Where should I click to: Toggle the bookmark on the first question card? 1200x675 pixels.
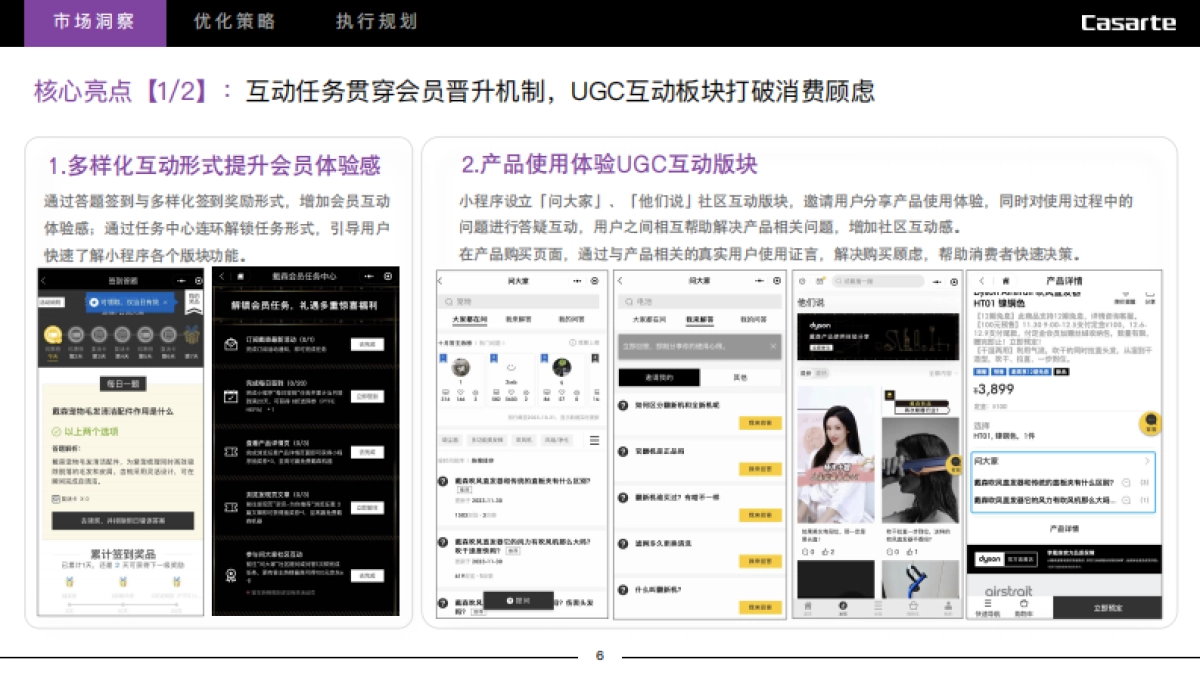point(443,356)
